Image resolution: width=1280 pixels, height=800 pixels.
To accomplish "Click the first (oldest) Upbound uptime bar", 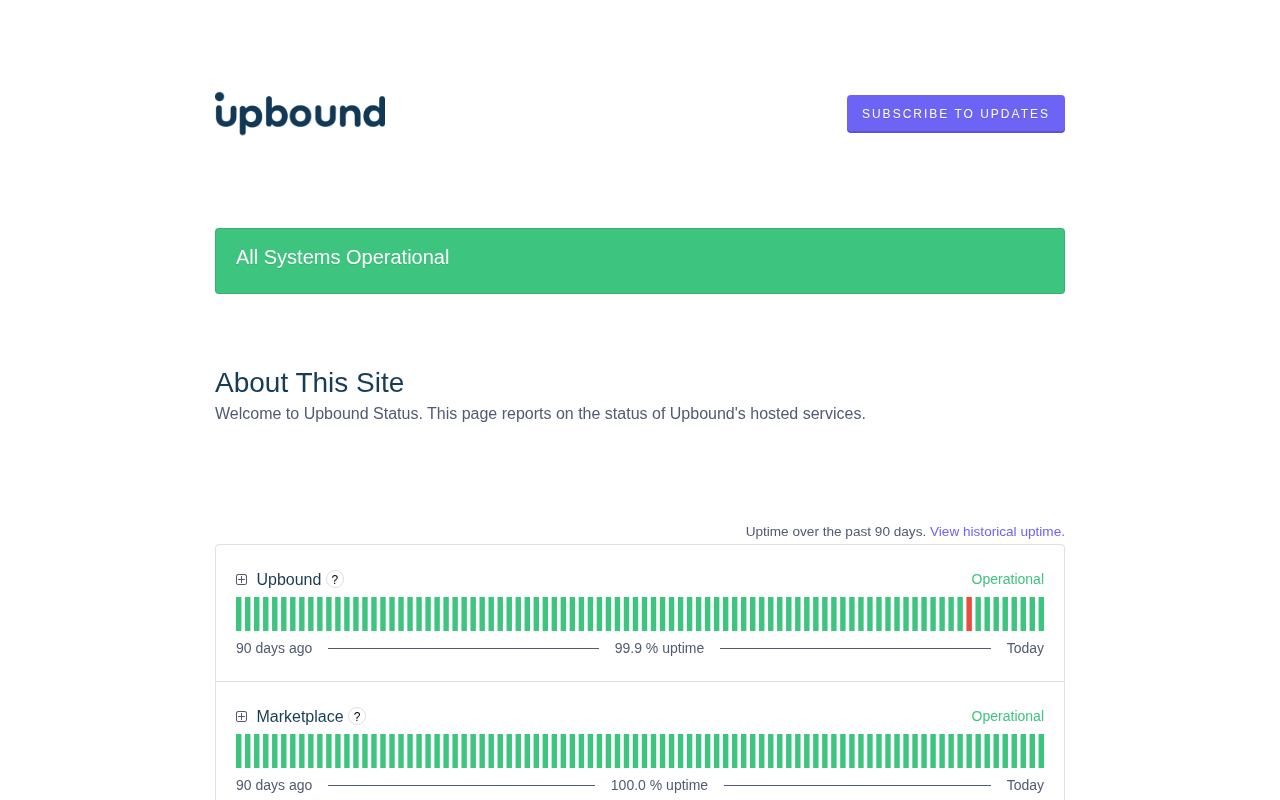I will pyautogui.click(x=239, y=614).
